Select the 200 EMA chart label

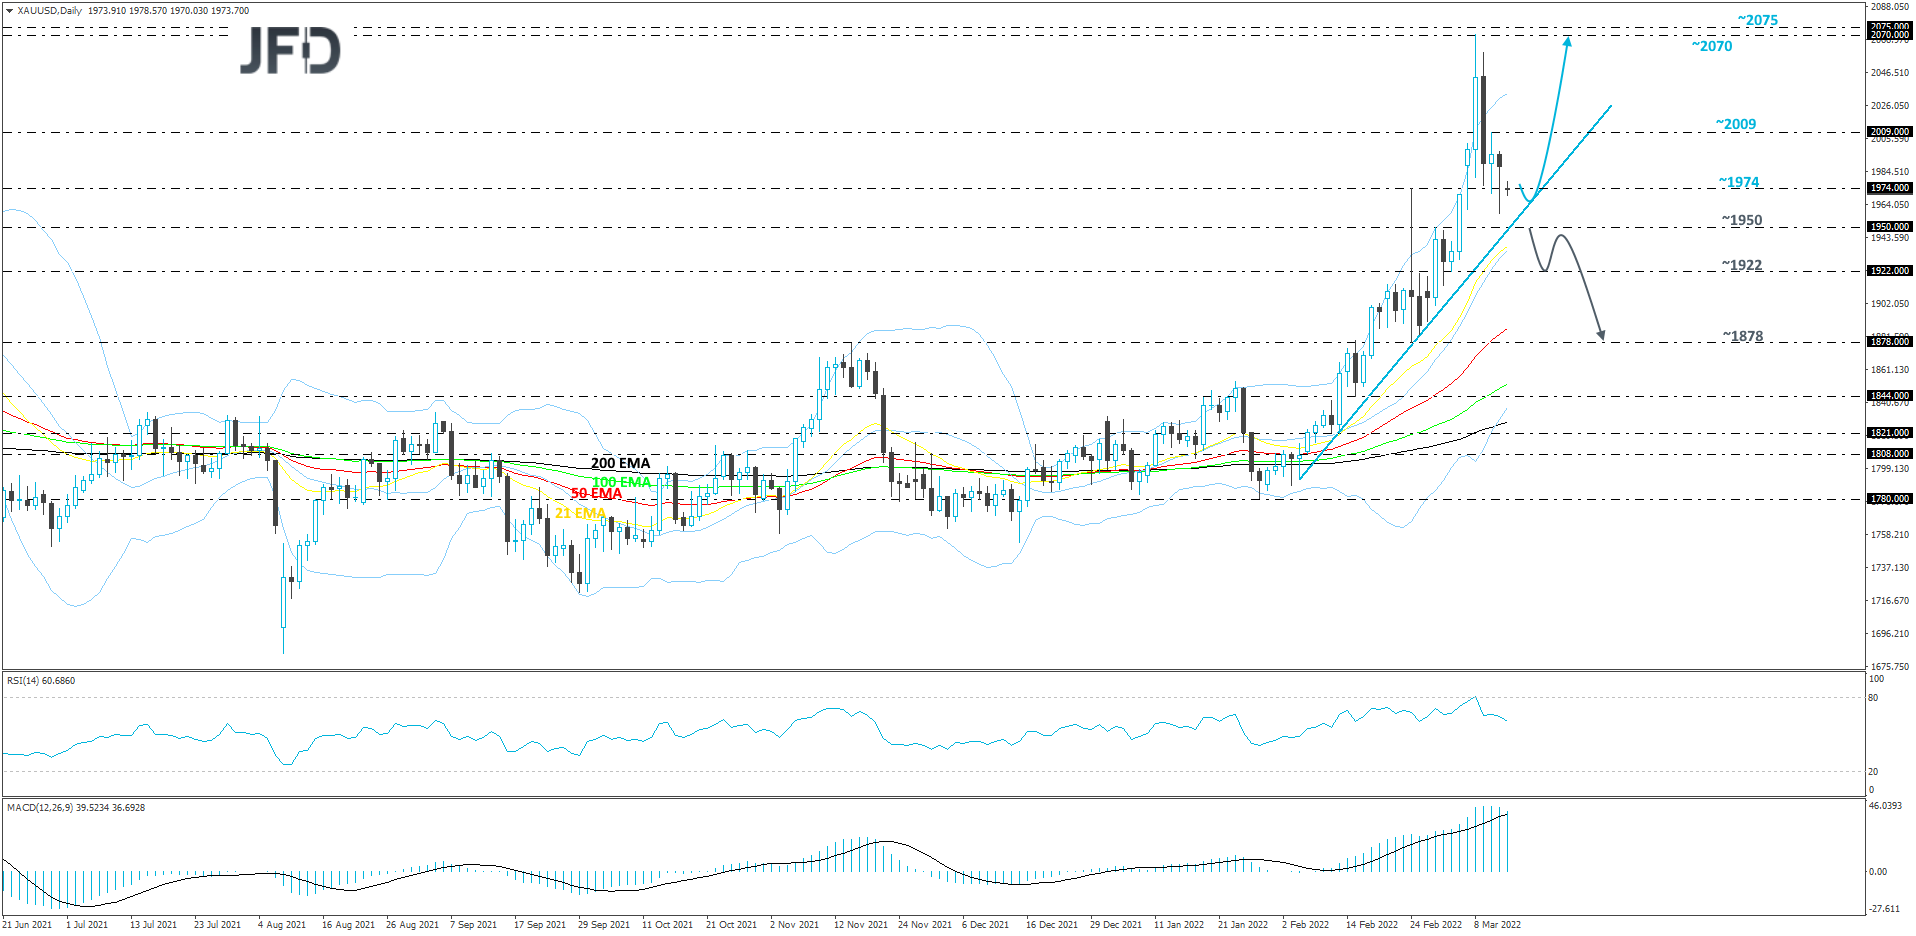[620, 463]
